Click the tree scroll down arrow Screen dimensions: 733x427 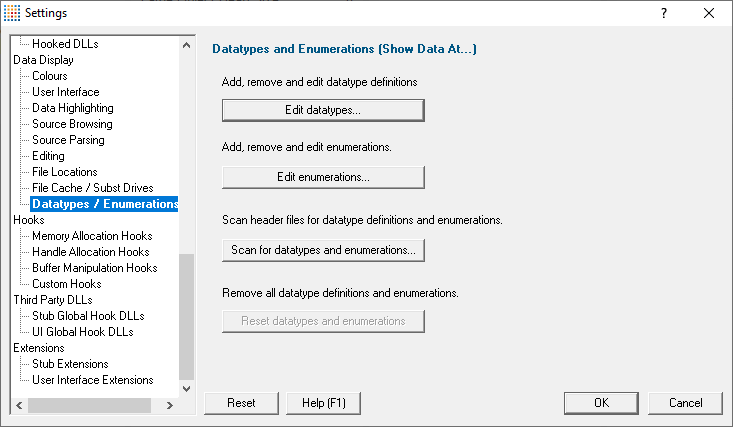pos(187,389)
